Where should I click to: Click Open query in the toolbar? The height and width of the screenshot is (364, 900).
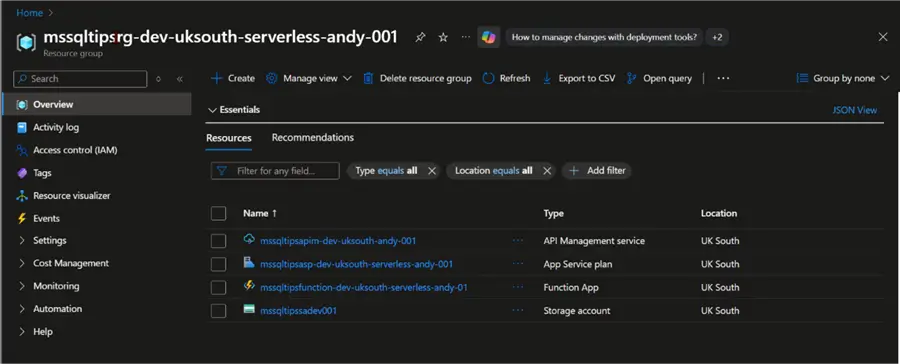(659, 79)
